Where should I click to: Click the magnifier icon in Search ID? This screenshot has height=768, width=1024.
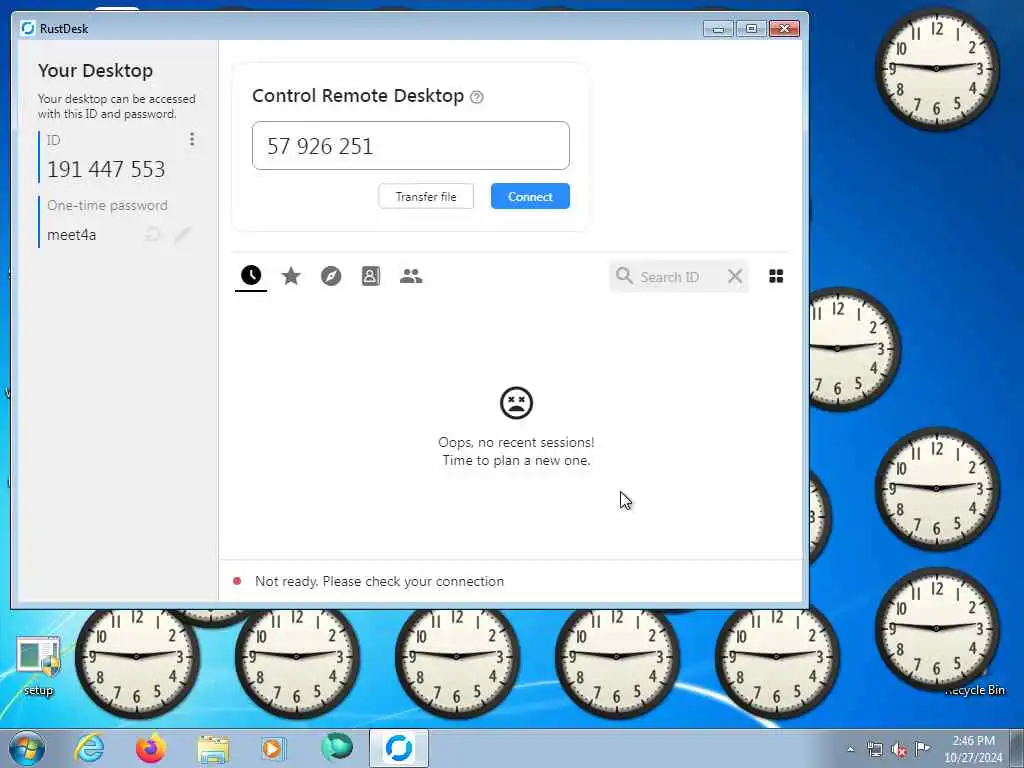[624, 276]
